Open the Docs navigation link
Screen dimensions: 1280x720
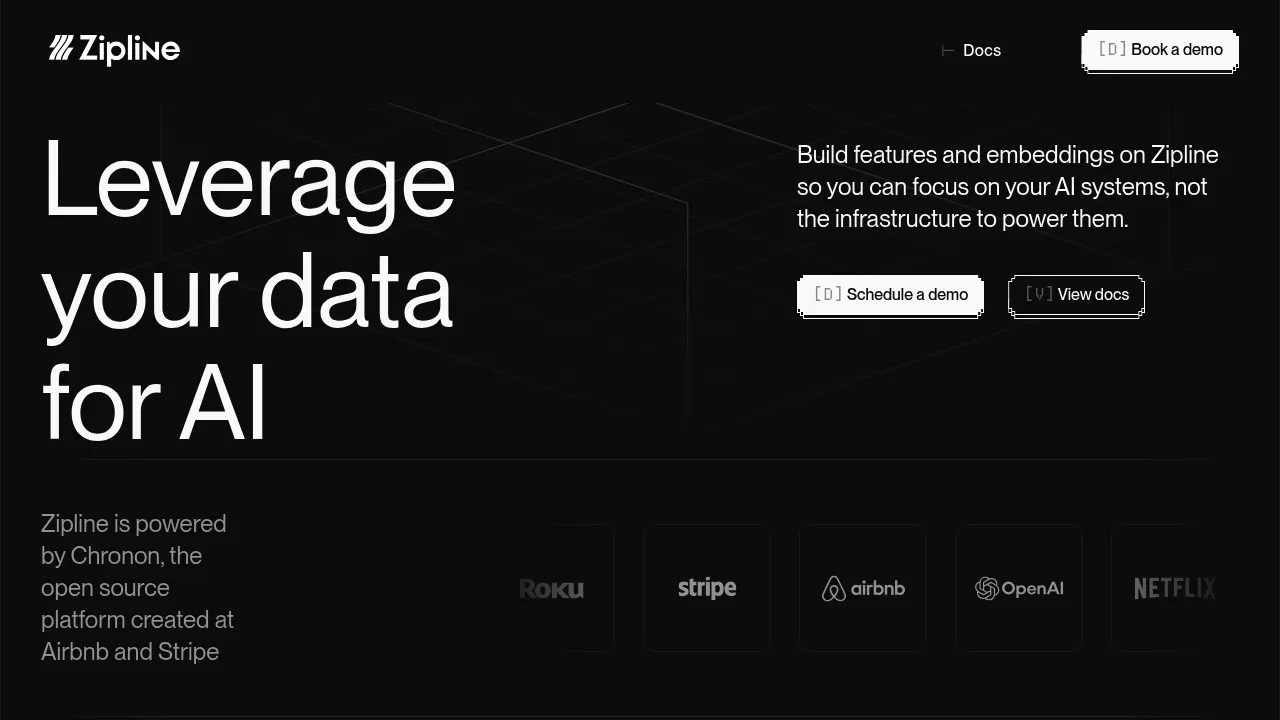(x=981, y=50)
